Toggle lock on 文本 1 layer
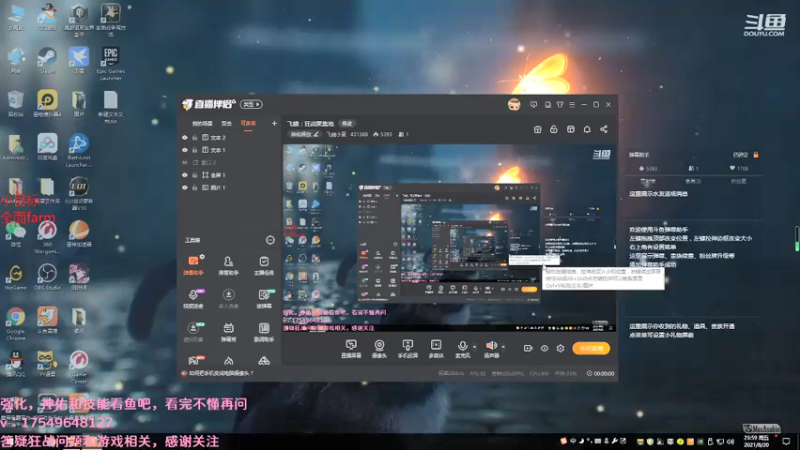800x450 pixels. (195, 150)
